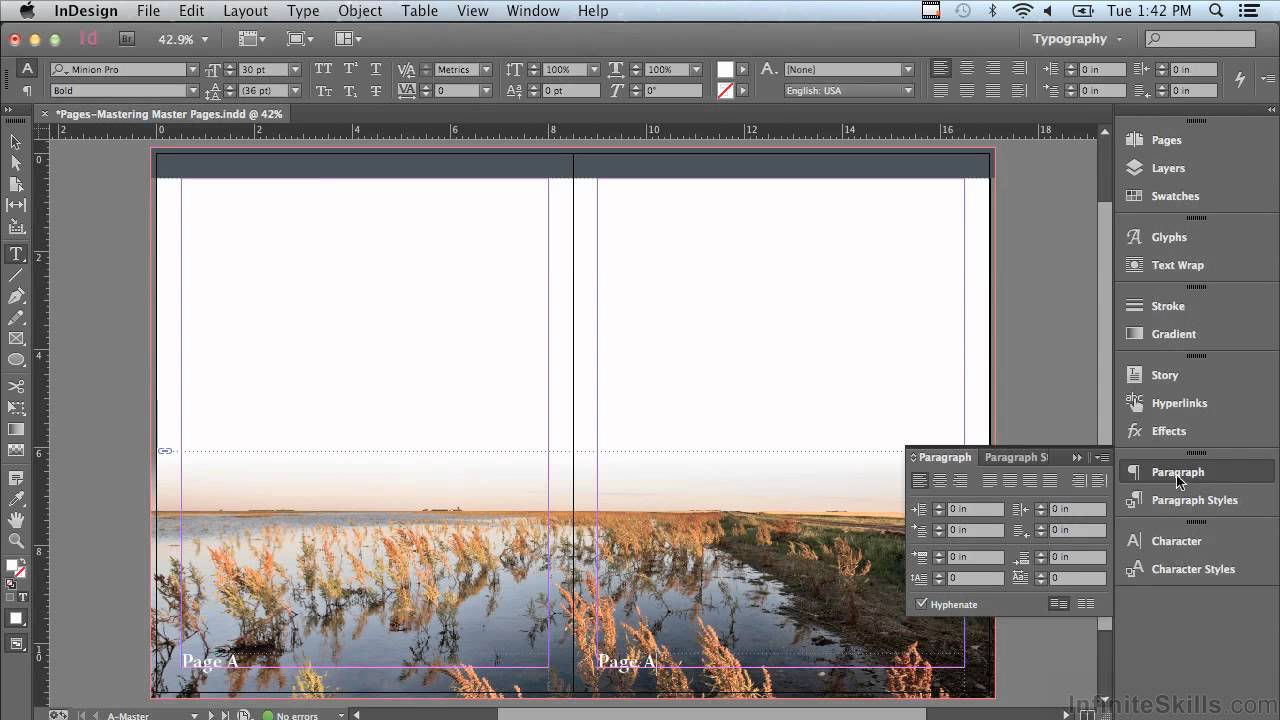Launch Bridge with the Br button
1280x720 pixels.
tap(127, 39)
